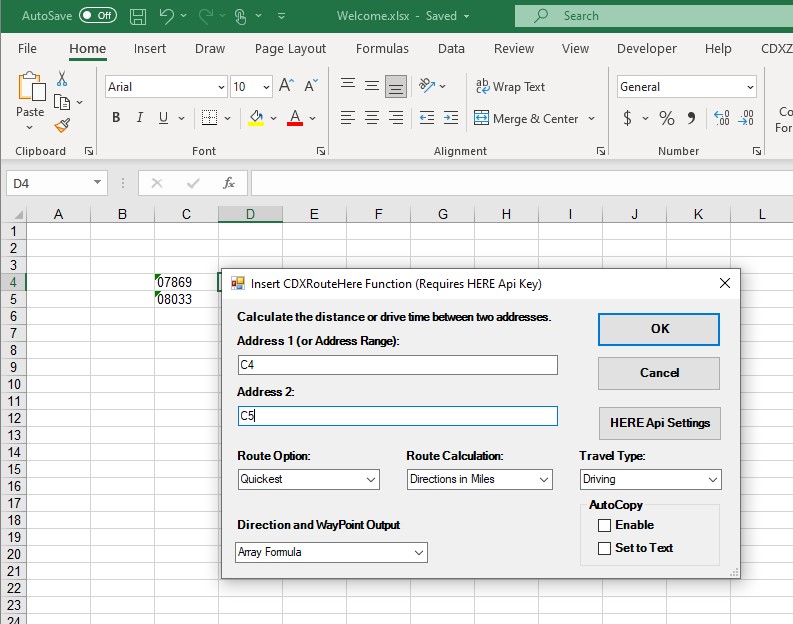Click the Cut scissors icon

pyautogui.click(x=62, y=78)
